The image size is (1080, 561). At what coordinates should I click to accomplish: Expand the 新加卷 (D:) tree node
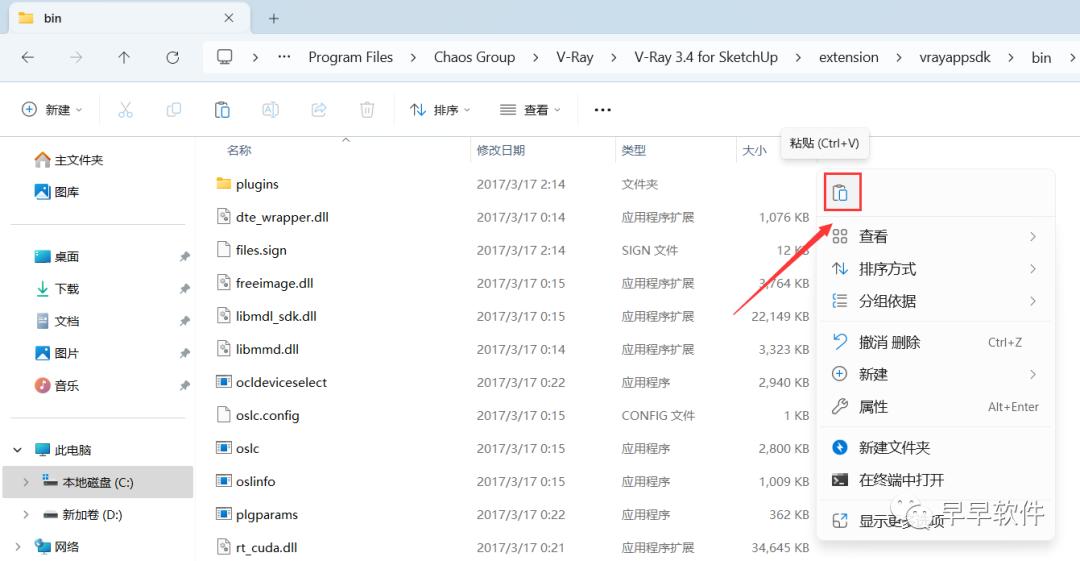(x=25, y=514)
